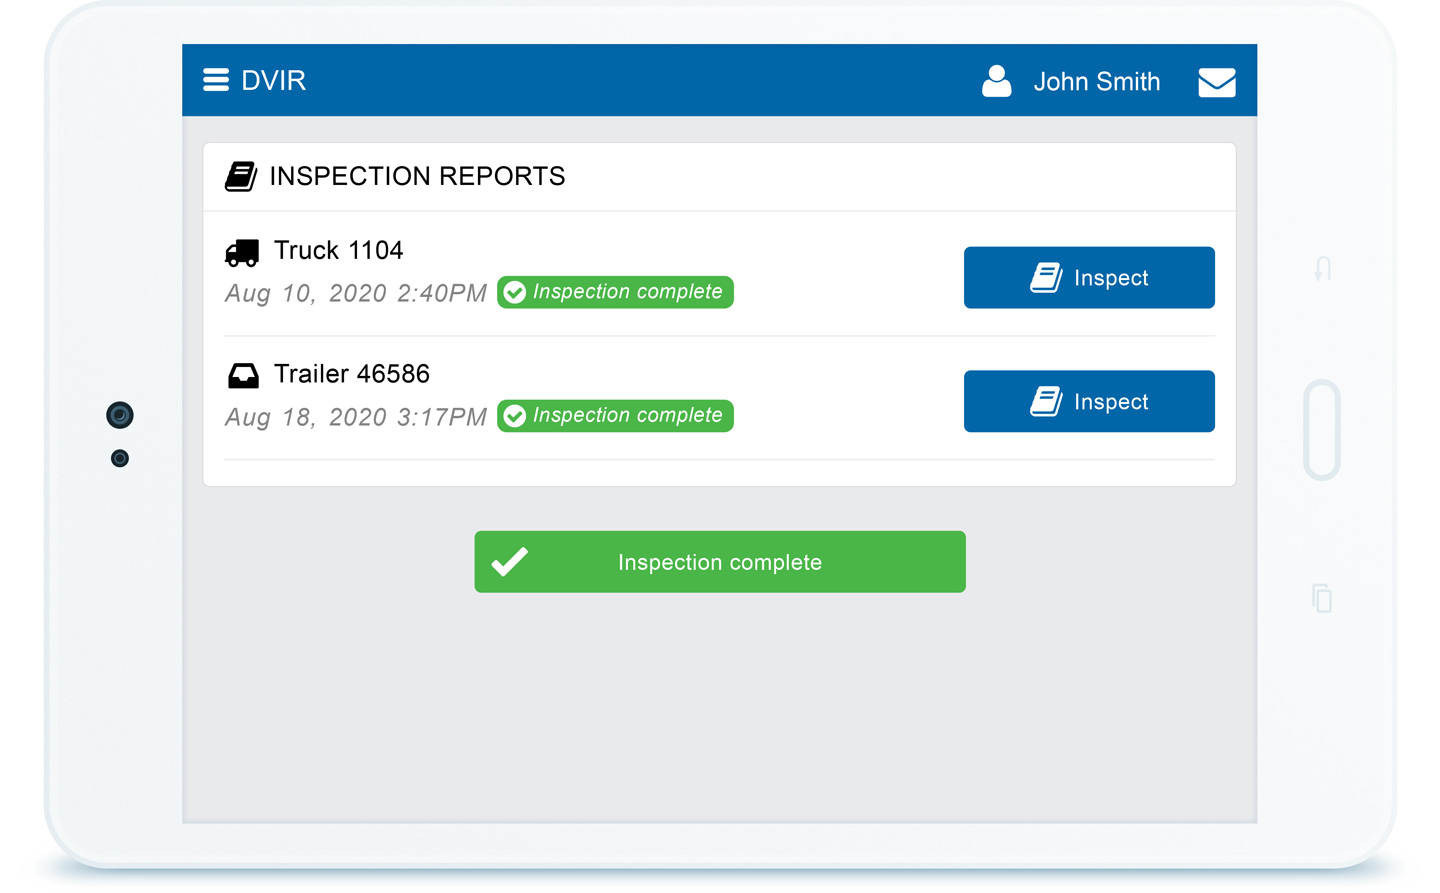Click the user profile icon

coord(996,81)
